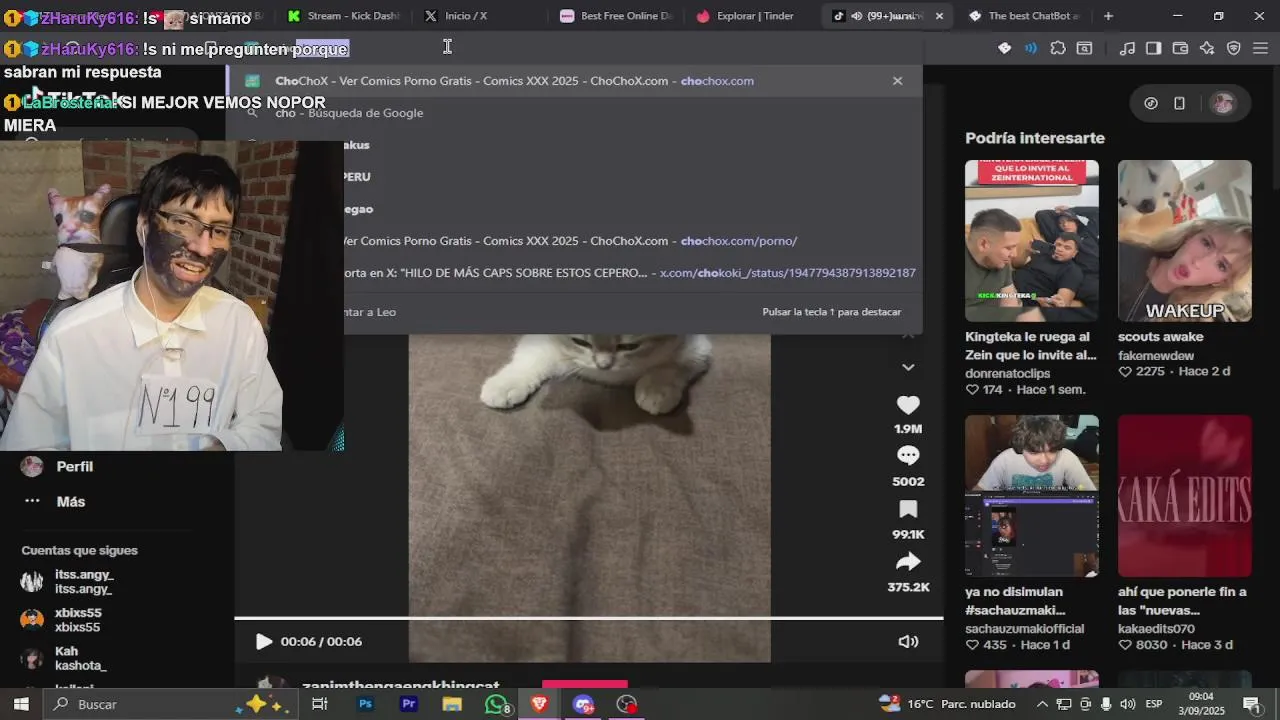Viewport: 1280px width, 720px height.
Task: Open the Brave hamburger main menu
Action: pyautogui.click(x=1260, y=48)
